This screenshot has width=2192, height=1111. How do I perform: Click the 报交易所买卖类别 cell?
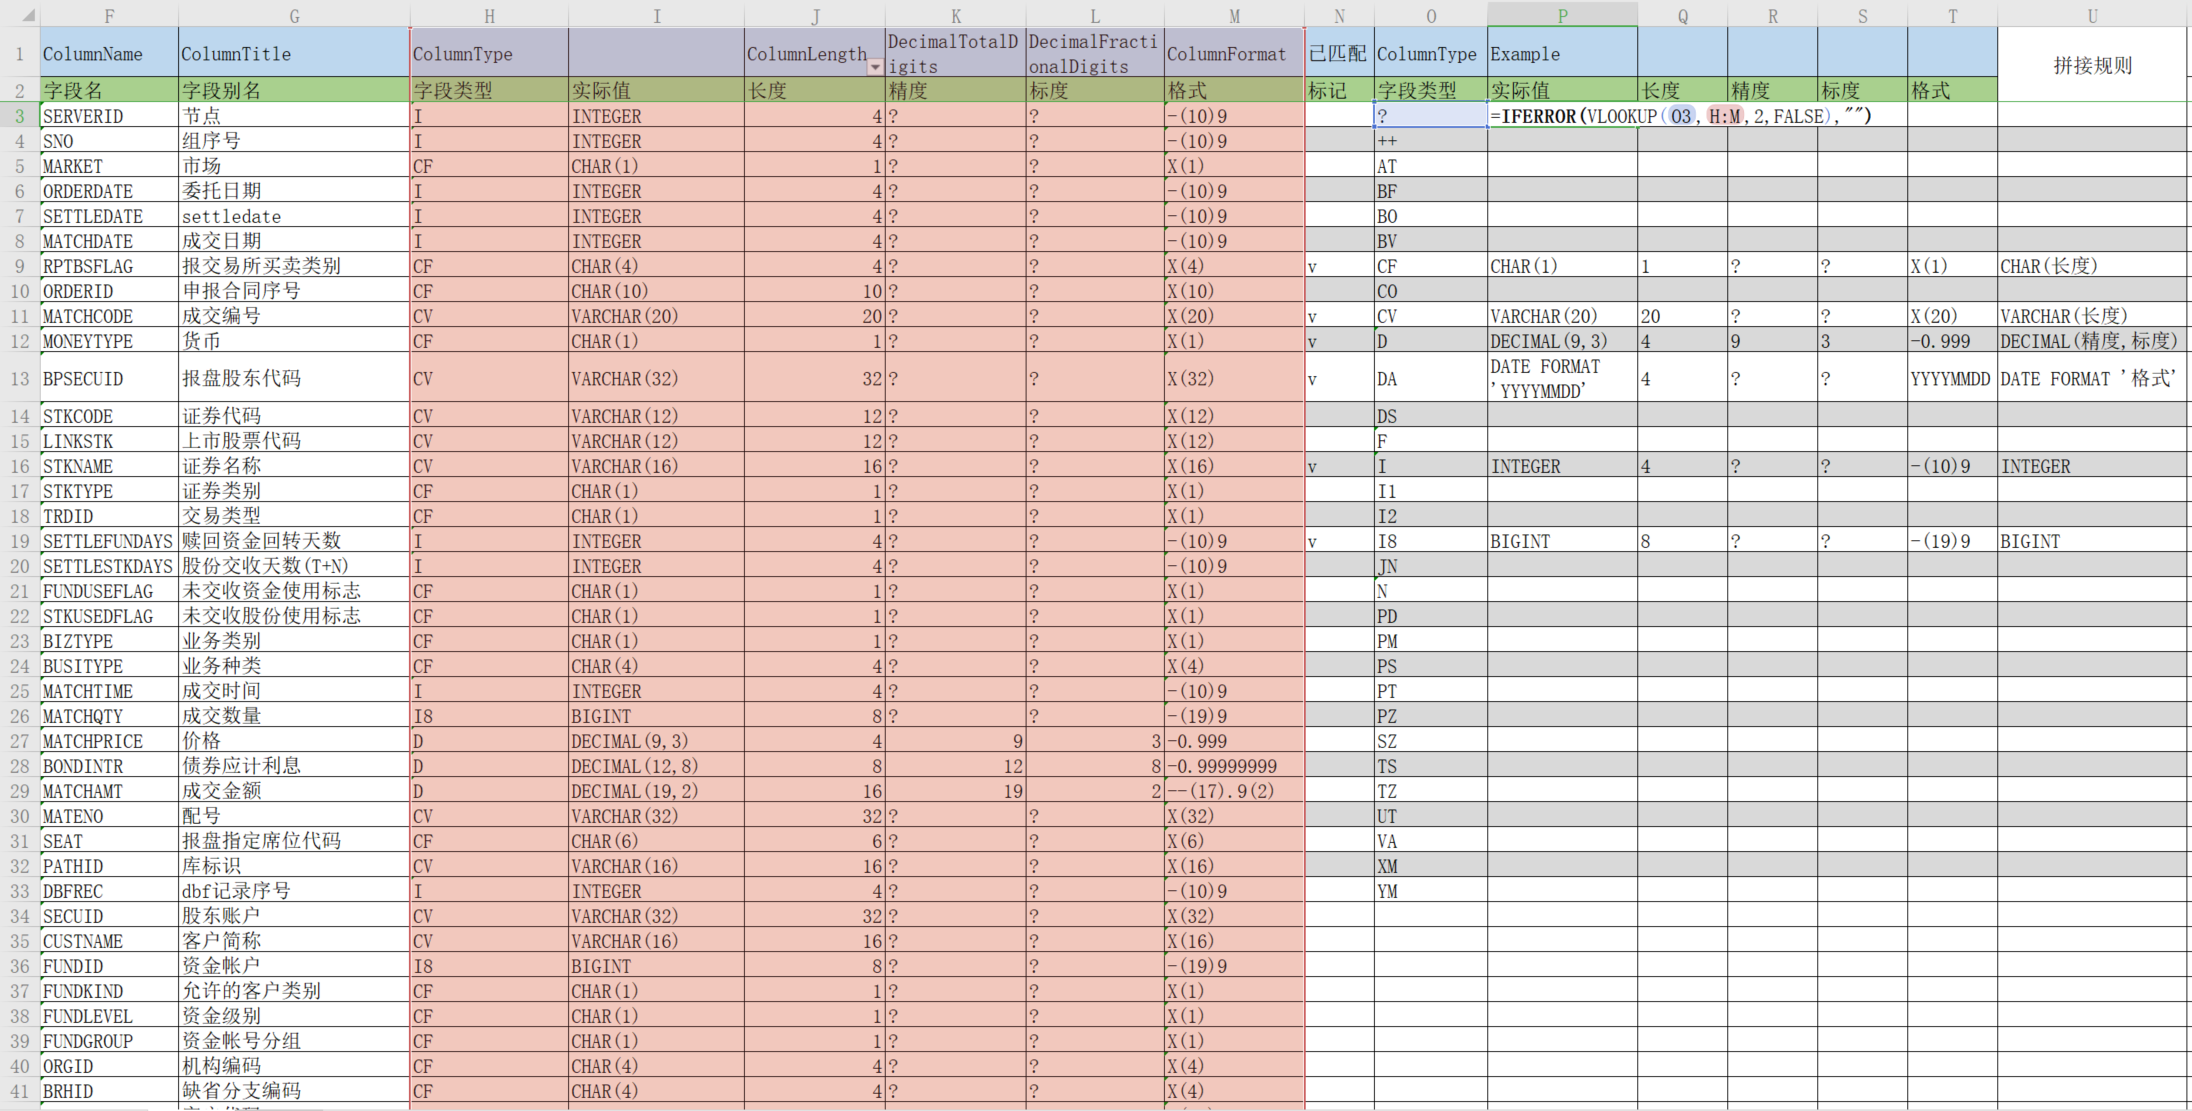[x=294, y=266]
